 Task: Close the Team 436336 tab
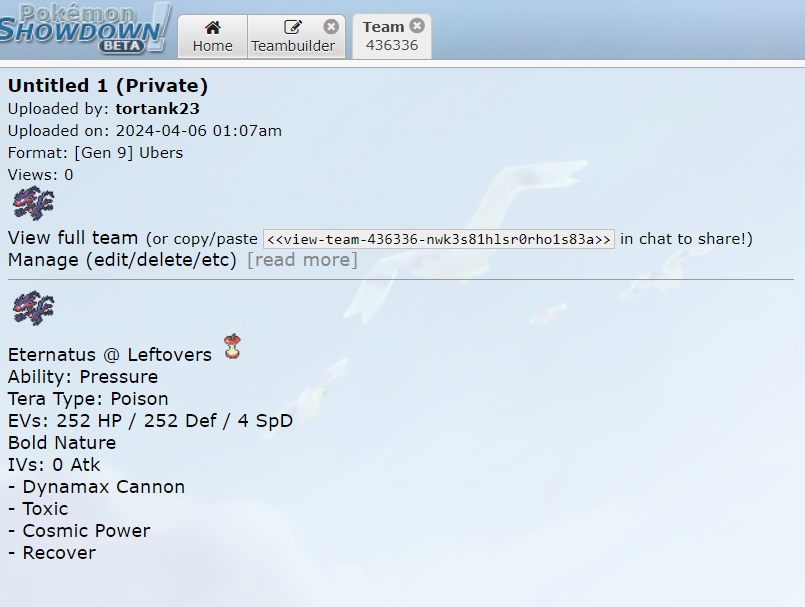pos(417,26)
